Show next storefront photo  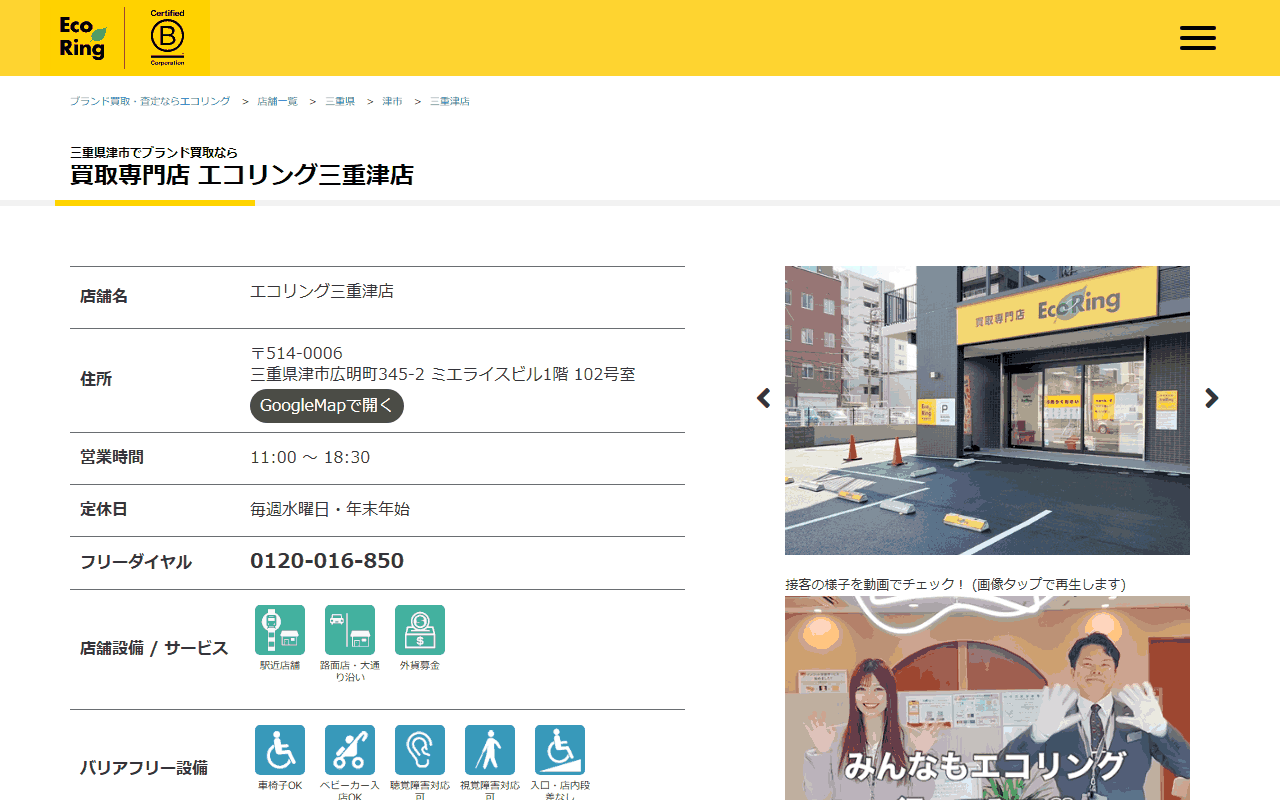coord(1212,398)
